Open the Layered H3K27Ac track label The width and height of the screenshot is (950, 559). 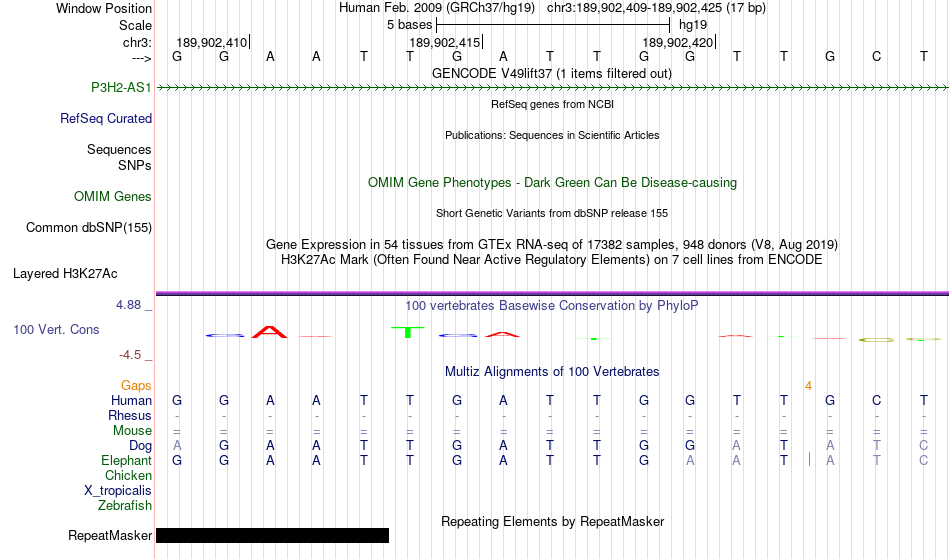tap(65, 273)
